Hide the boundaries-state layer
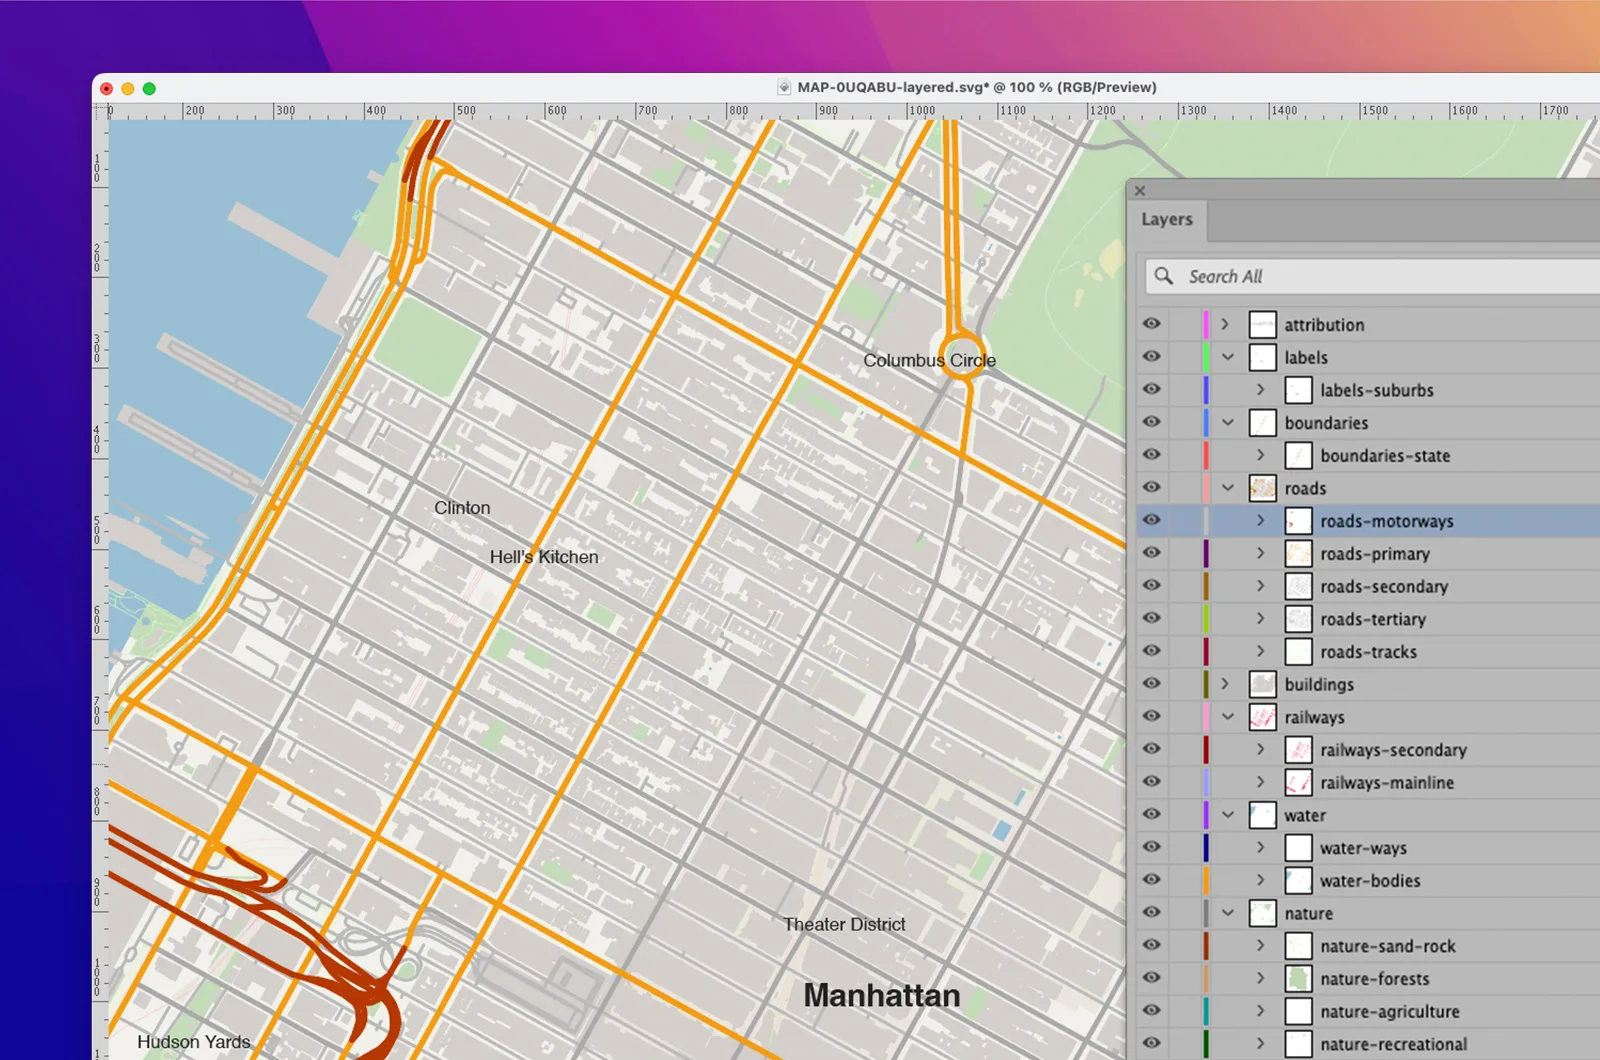Screen dimensions: 1600x1060 (1152, 455)
